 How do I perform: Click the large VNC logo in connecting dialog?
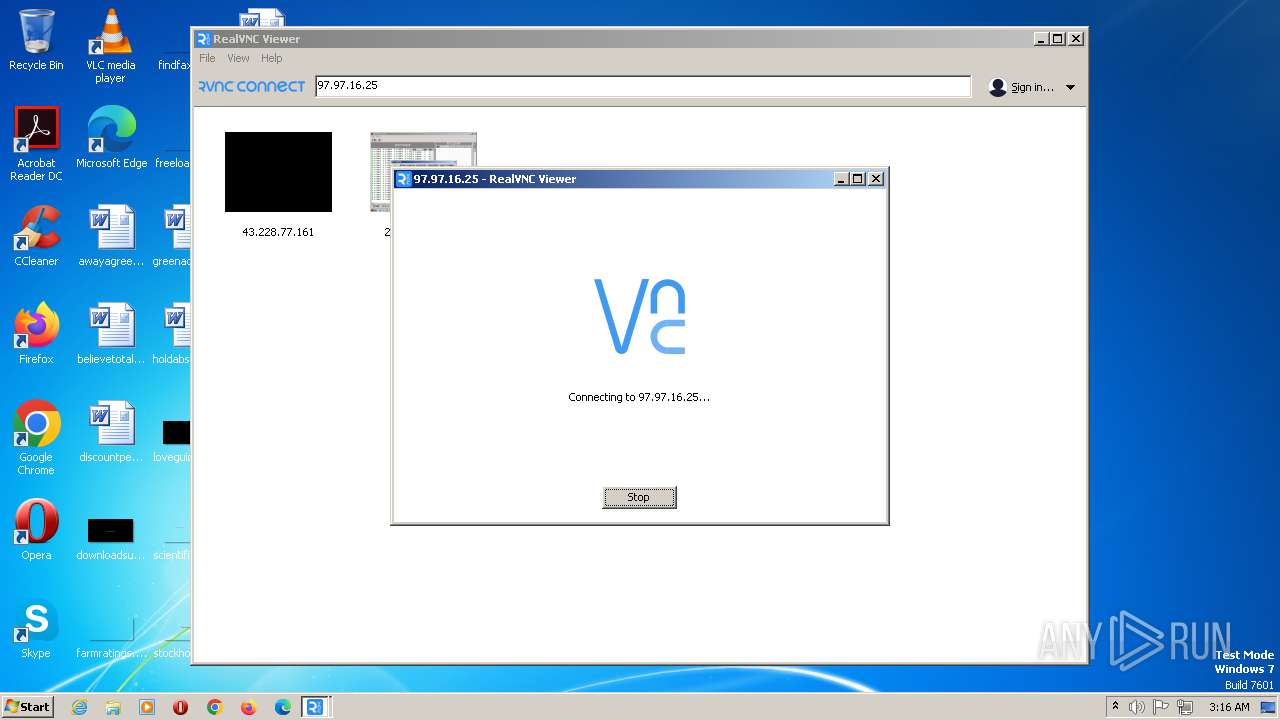pyautogui.click(x=640, y=316)
